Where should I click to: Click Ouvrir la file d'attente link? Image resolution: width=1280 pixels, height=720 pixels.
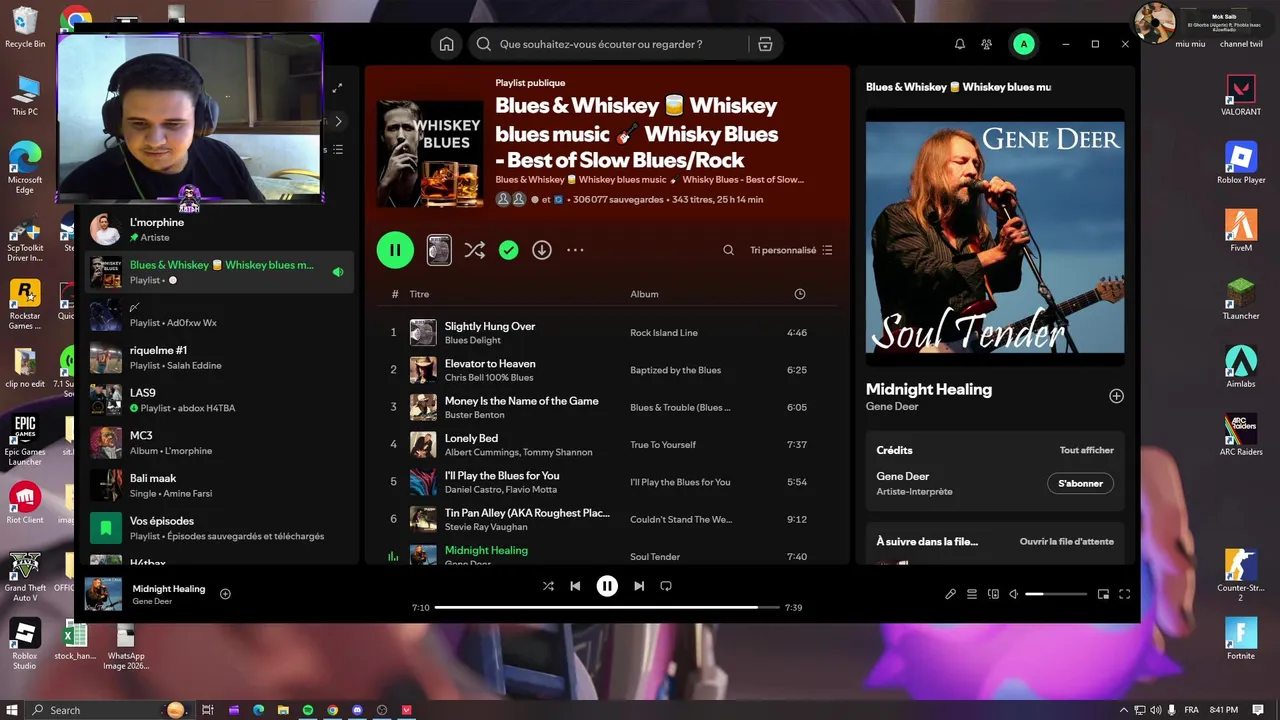pyautogui.click(x=1066, y=541)
